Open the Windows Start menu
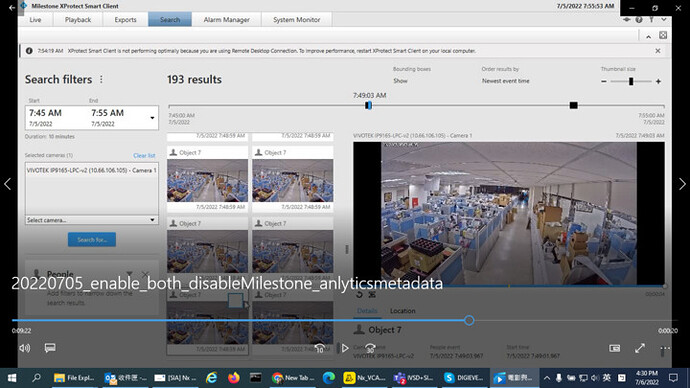Viewport: 690px width, 388px height. 12,378
